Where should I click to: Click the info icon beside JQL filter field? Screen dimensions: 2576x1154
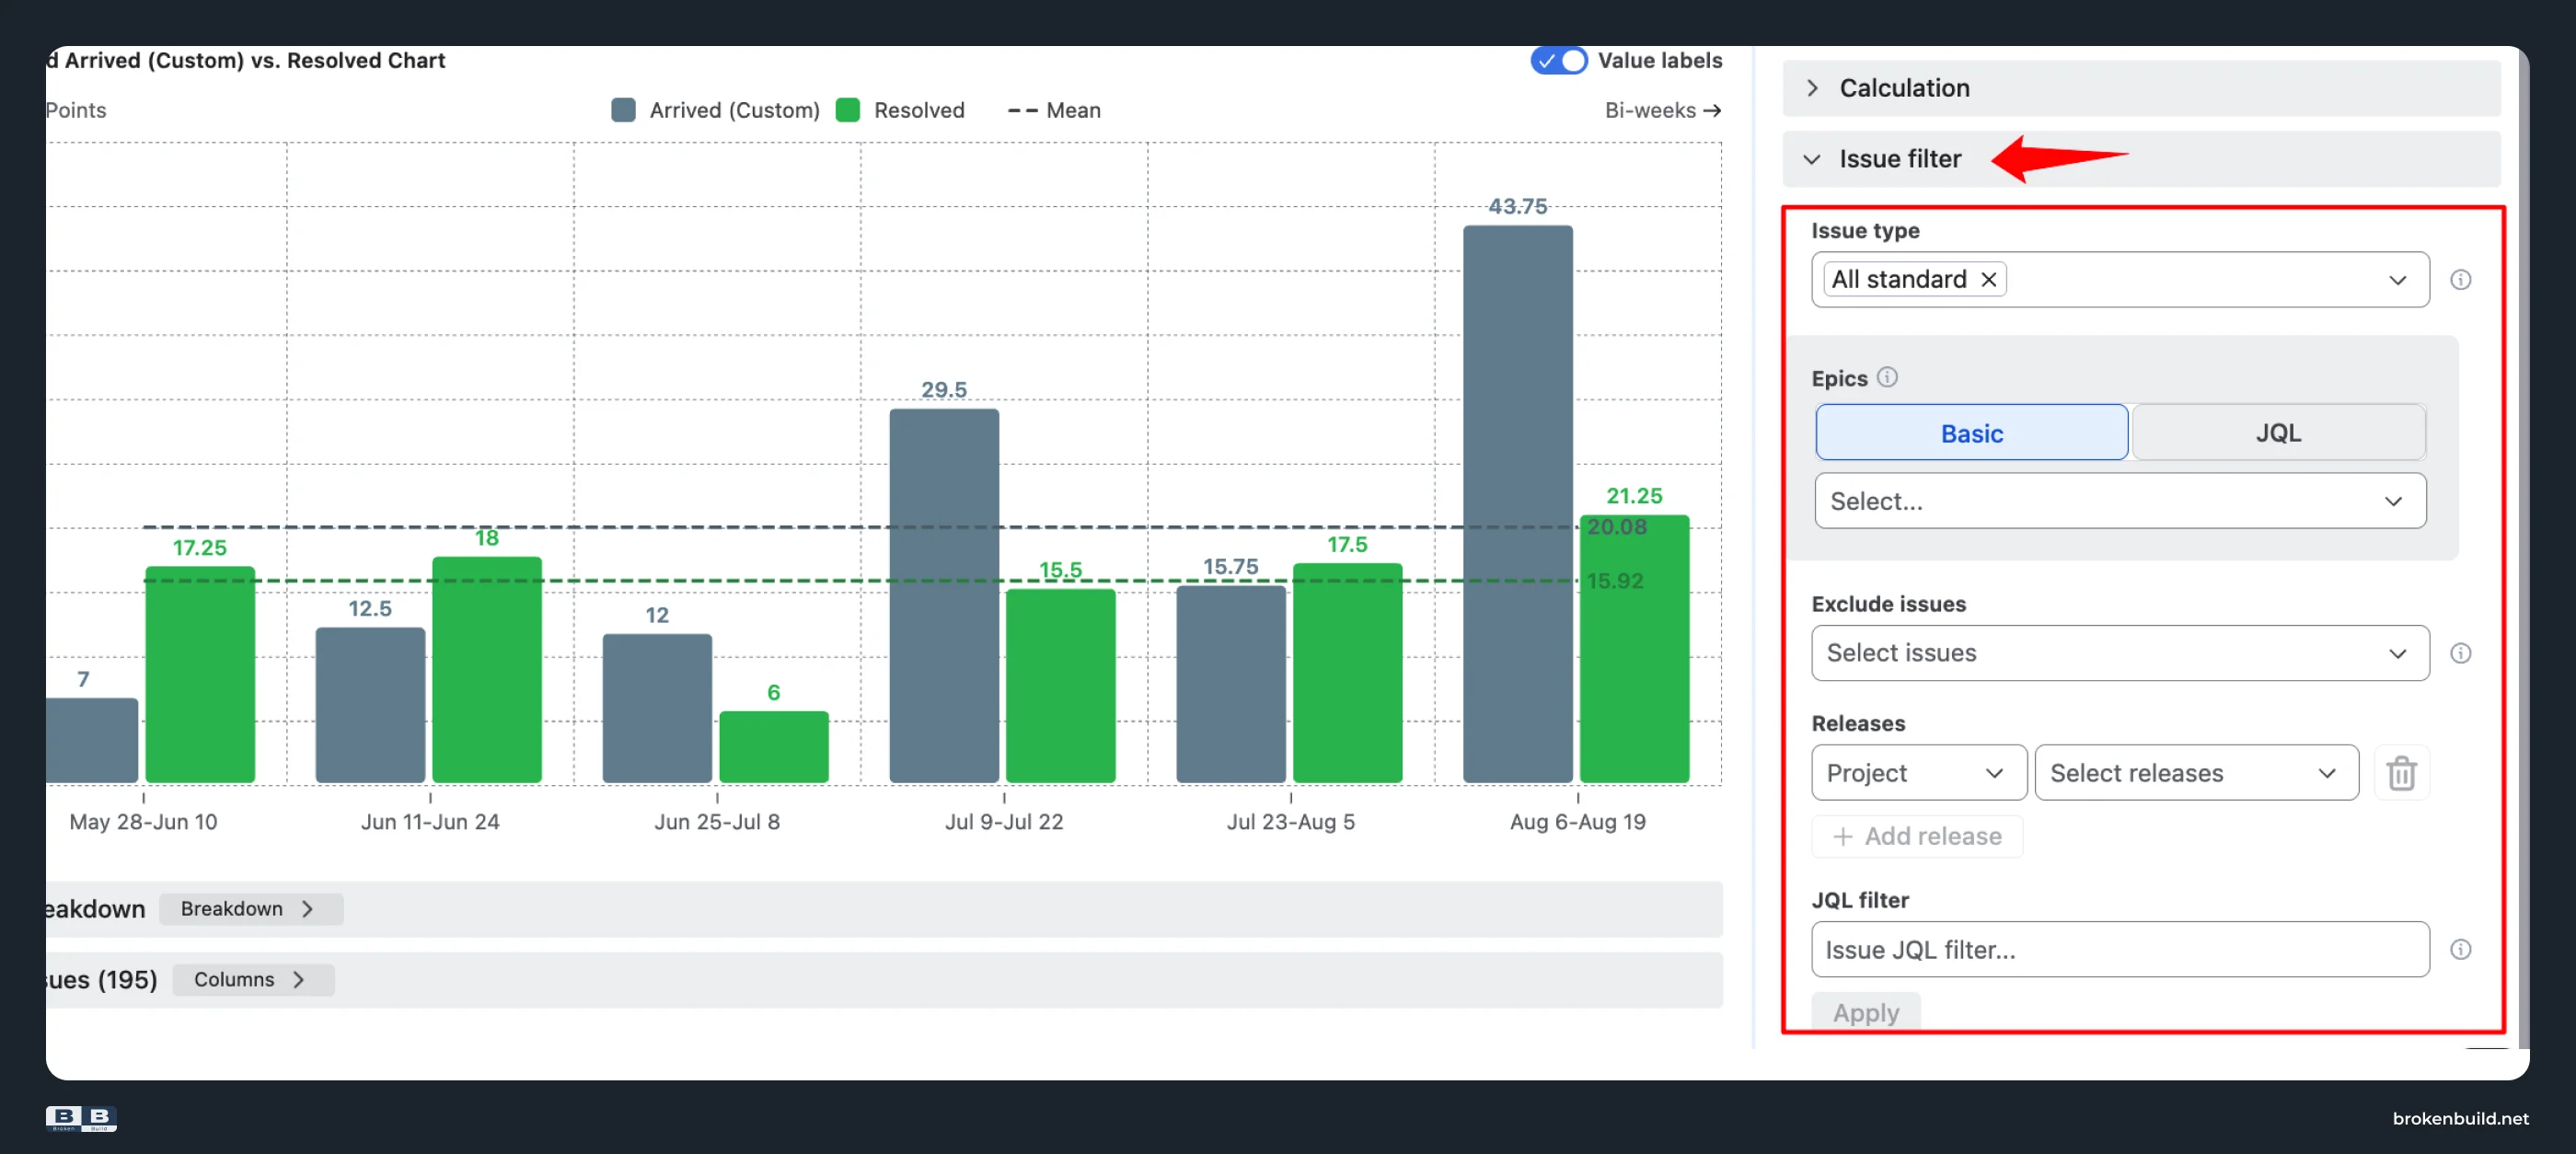(2460, 949)
